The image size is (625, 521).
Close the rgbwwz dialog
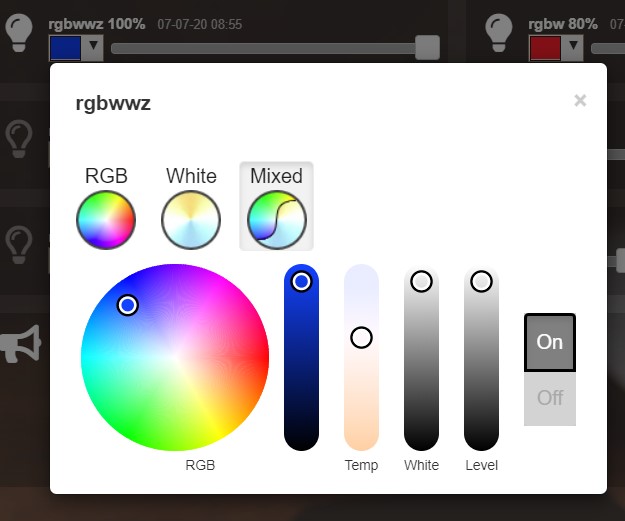pos(580,100)
